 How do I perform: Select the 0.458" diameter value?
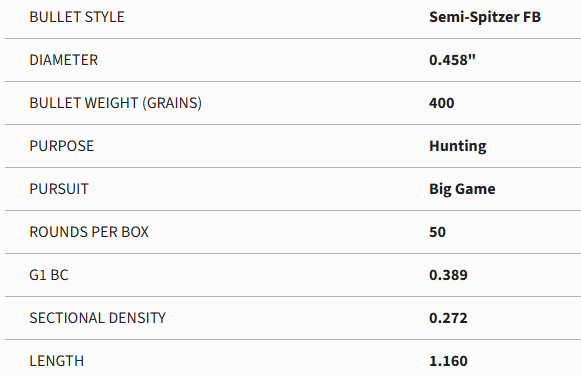click(x=452, y=60)
